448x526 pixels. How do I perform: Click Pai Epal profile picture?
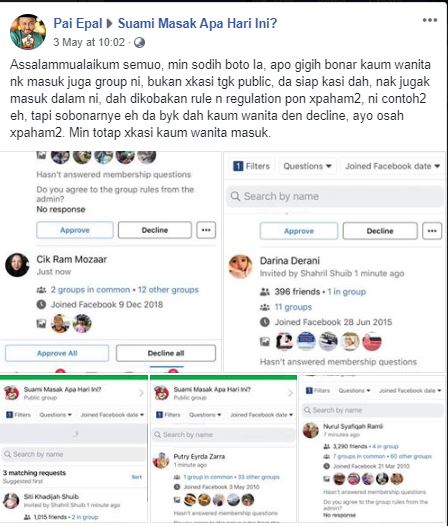[28, 32]
